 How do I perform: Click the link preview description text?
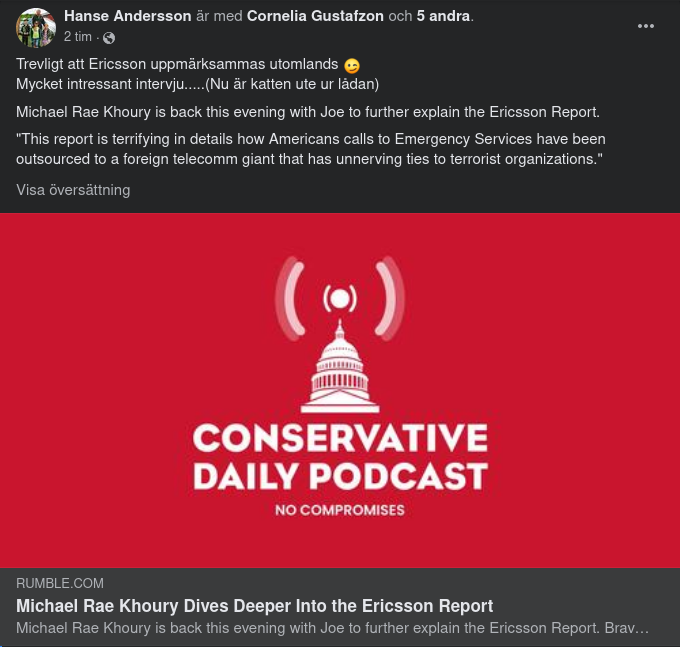click(x=332, y=628)
